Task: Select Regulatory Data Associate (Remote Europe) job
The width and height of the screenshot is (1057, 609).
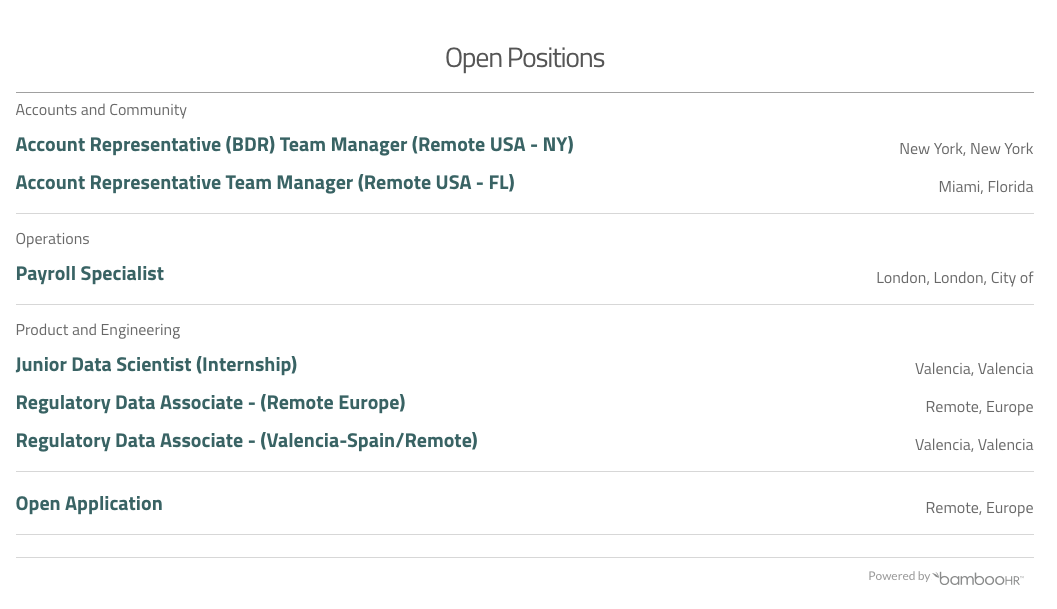Action: [210, 403]
